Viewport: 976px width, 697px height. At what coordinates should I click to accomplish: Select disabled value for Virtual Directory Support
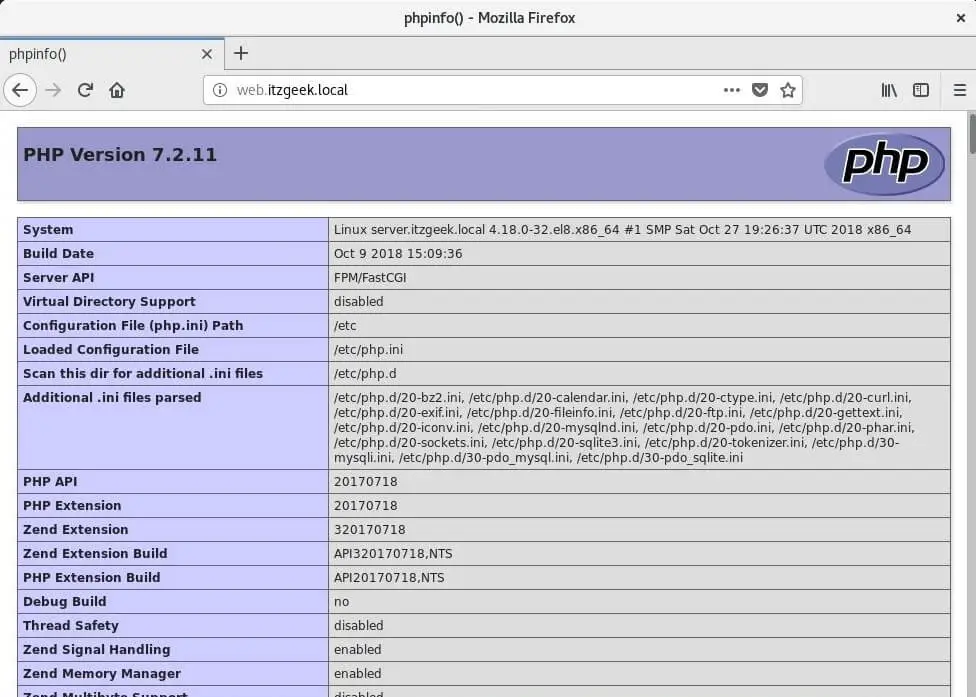click(359, 301)
